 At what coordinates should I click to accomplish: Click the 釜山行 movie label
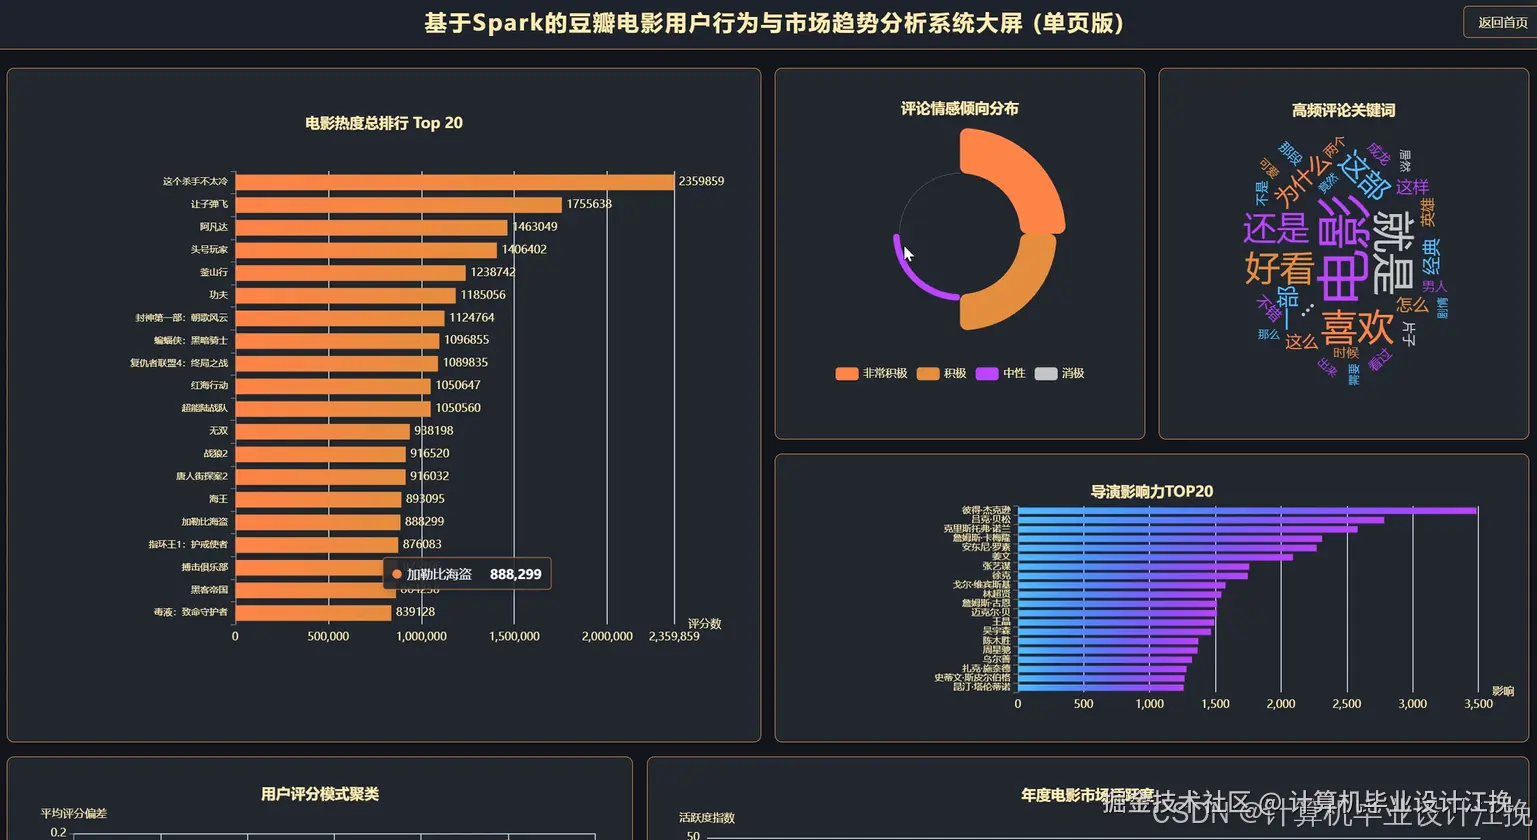point(213,272)
